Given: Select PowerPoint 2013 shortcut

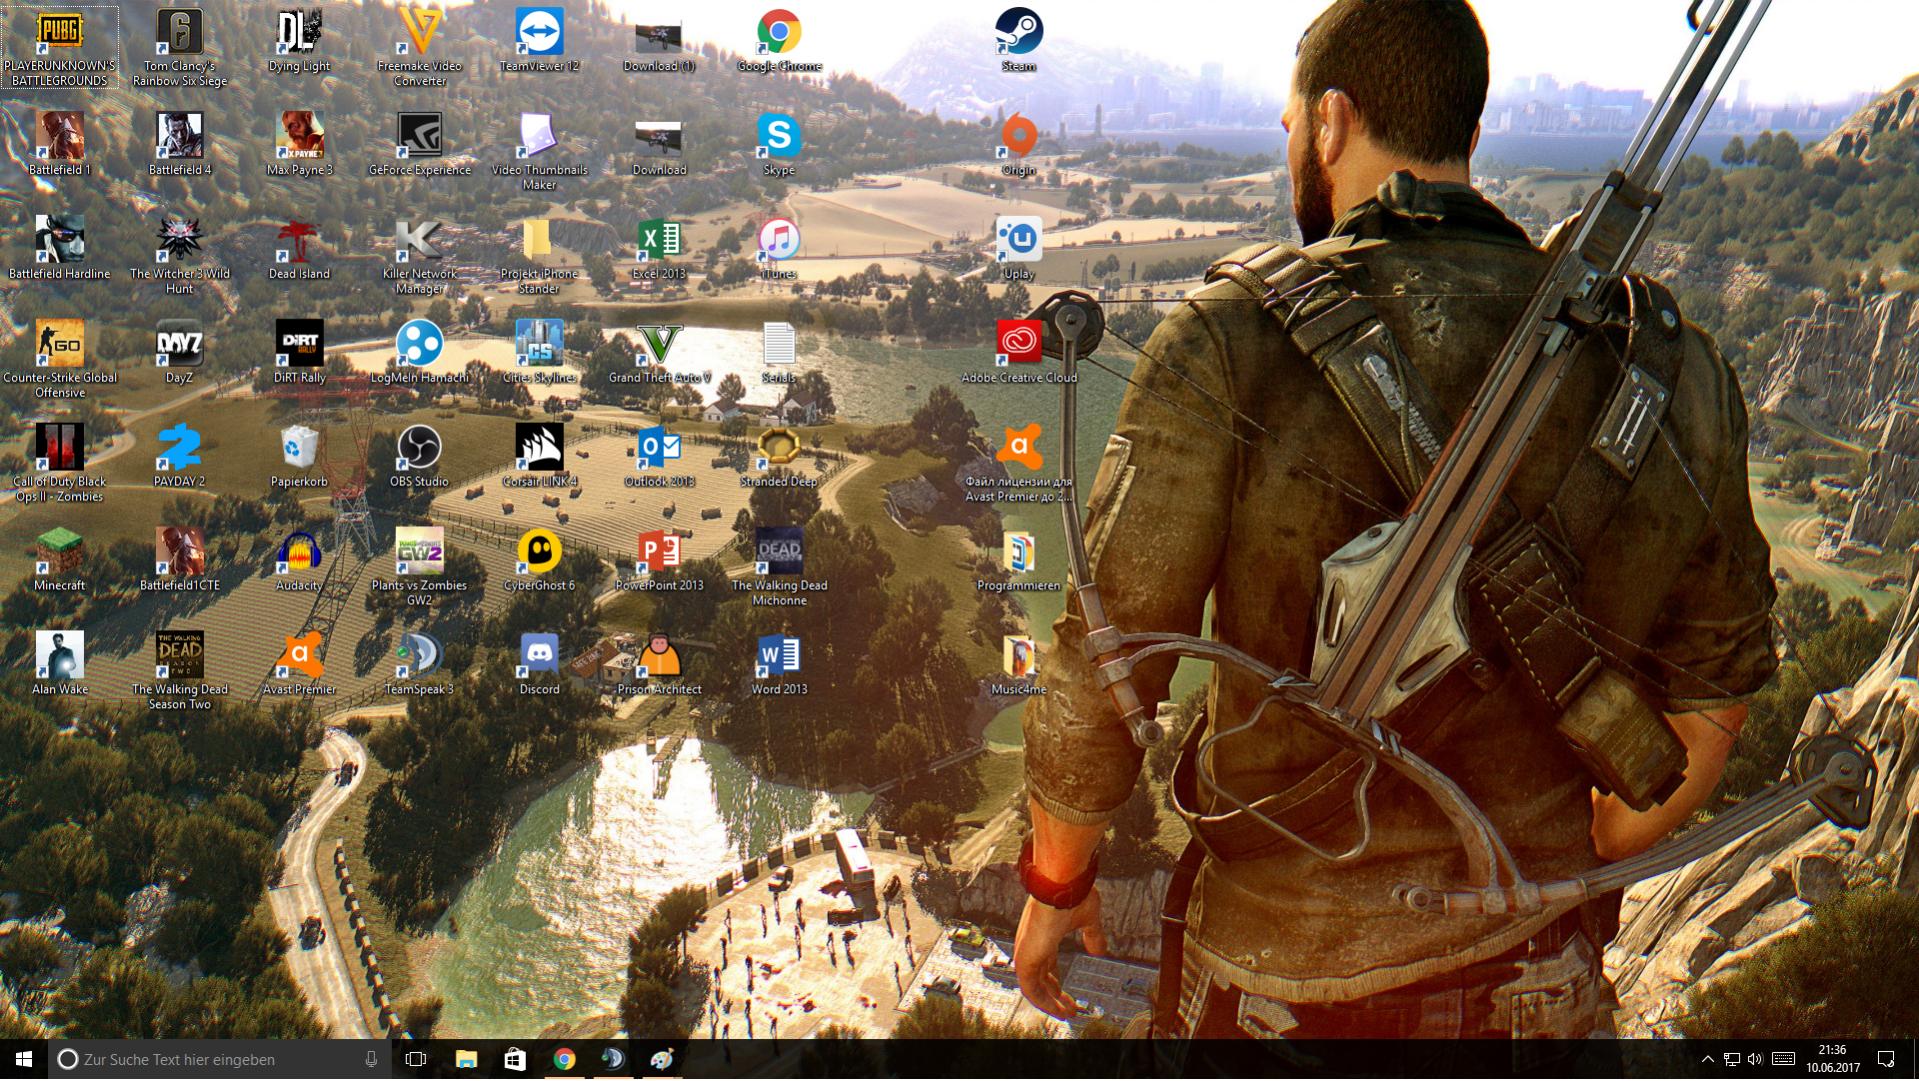Looking at the screenshot, I should pyautogui.click(x=659, y=560).
